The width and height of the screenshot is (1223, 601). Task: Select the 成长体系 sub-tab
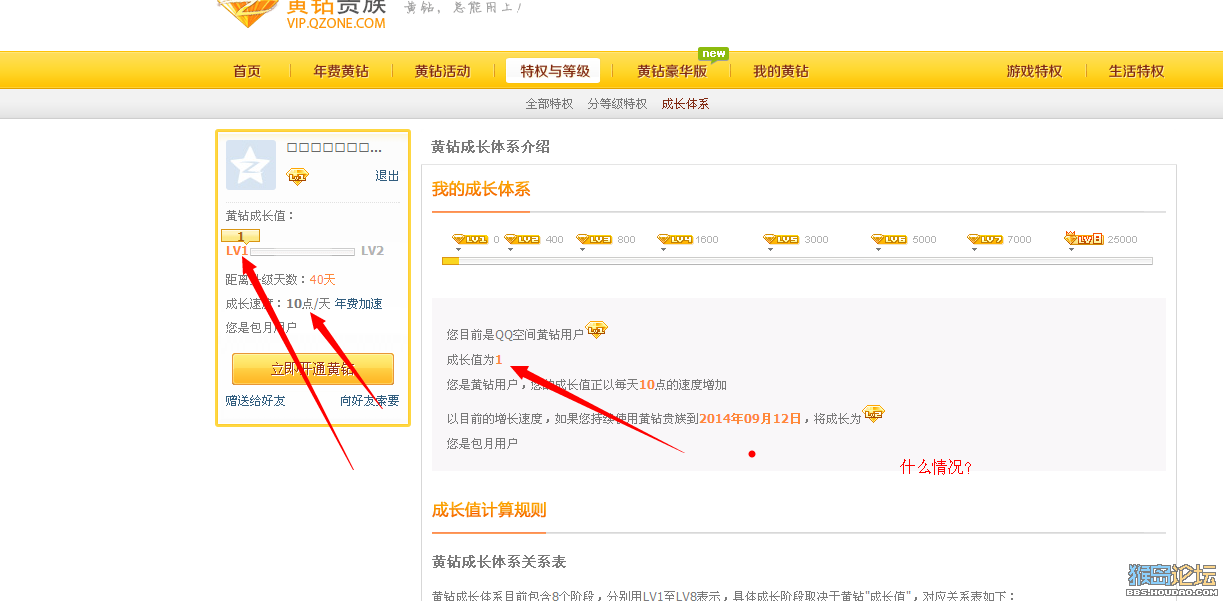point(685,104)
